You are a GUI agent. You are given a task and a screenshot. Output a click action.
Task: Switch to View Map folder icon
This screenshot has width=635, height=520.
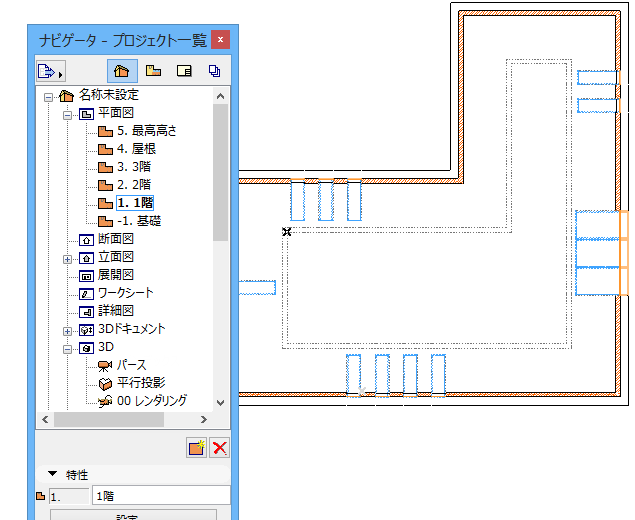[x=153, y=71]
